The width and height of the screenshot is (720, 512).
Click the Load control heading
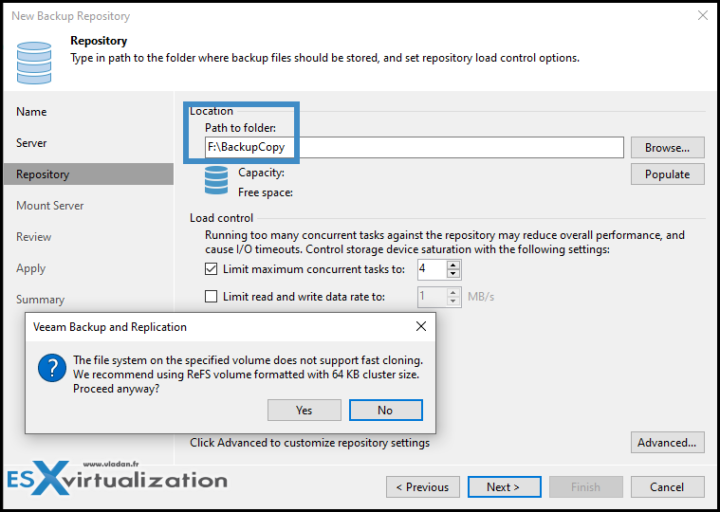pyautogui.click(x=221, y=218)
